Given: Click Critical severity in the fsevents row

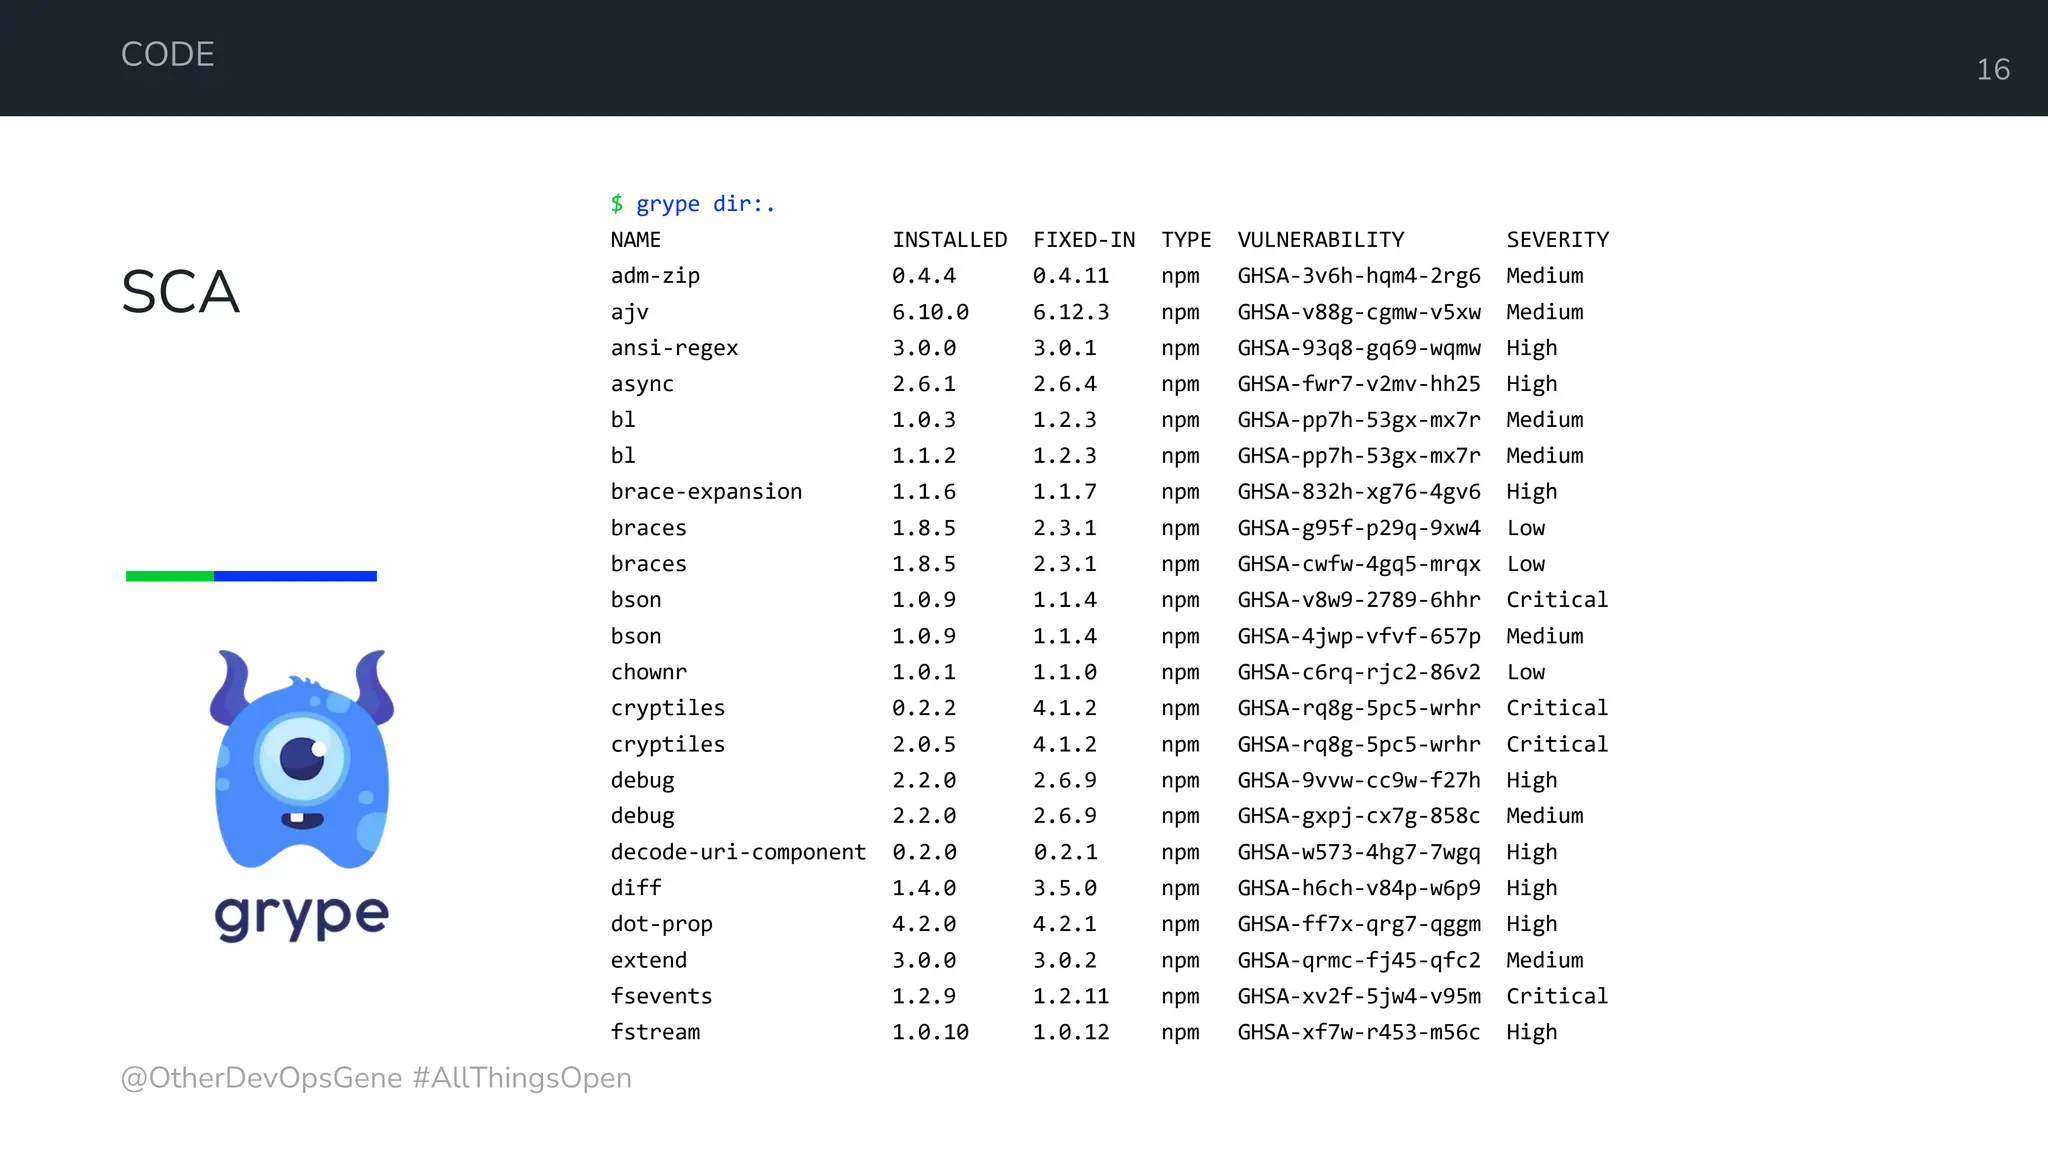Looking at the screenshot, I should point(1558,996).
